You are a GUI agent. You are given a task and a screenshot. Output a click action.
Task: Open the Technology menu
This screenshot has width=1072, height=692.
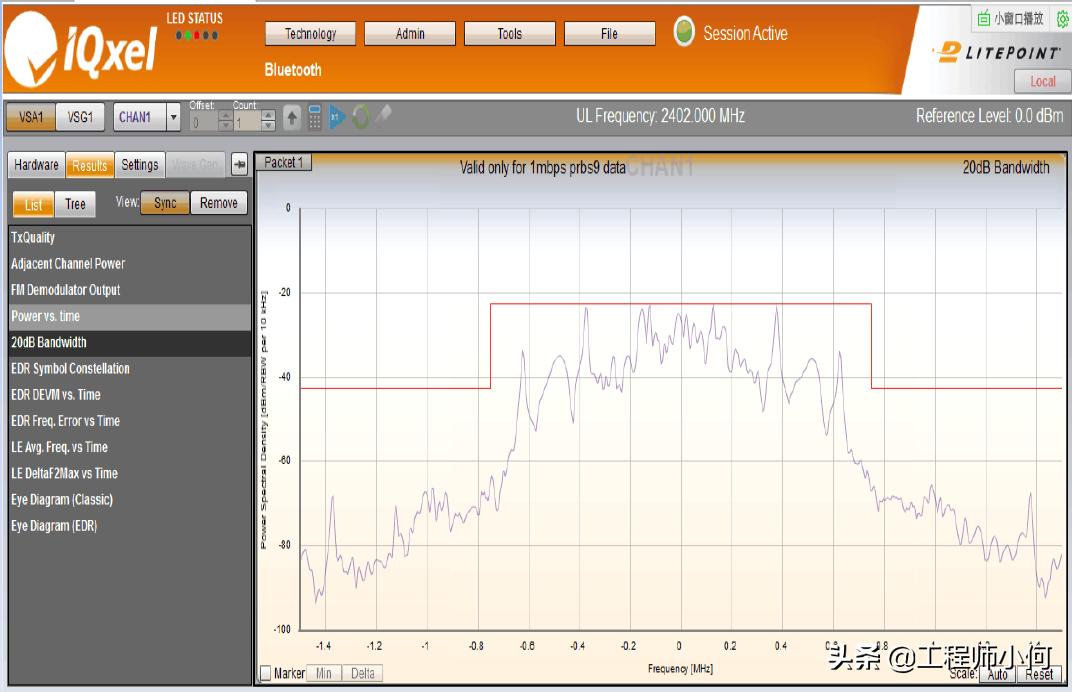310,34
